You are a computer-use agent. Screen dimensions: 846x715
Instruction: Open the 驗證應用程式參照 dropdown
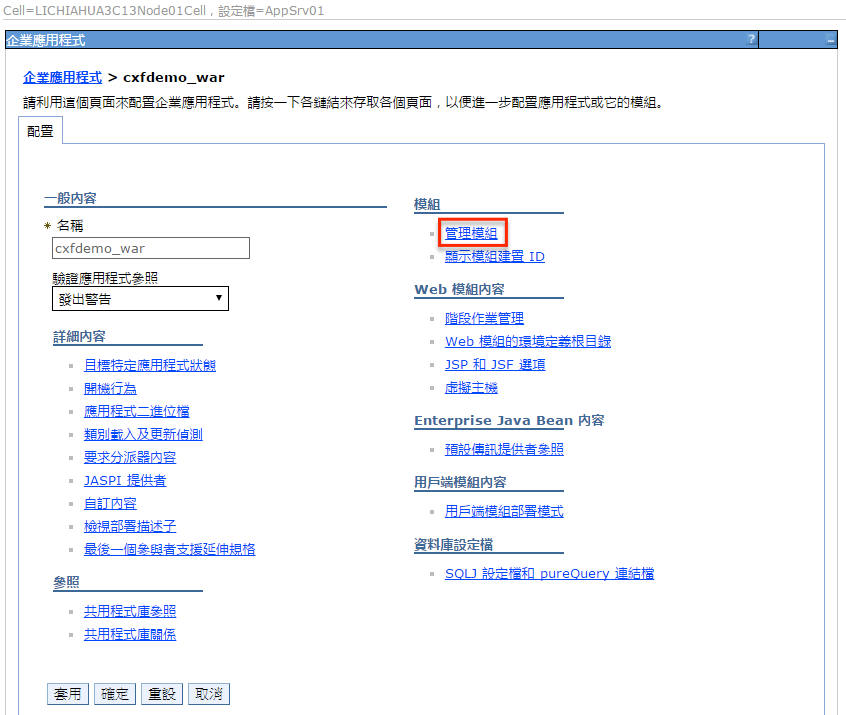(x=140, y=299)
